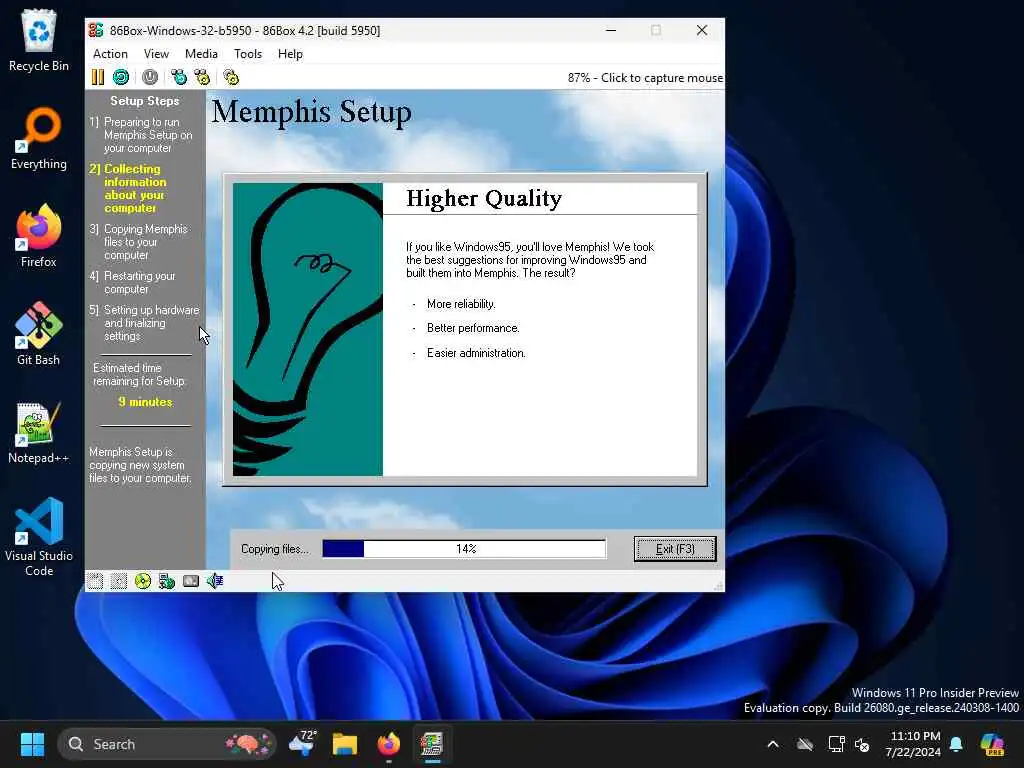Click the sound speaker status bar icon

tap(215, 581)
